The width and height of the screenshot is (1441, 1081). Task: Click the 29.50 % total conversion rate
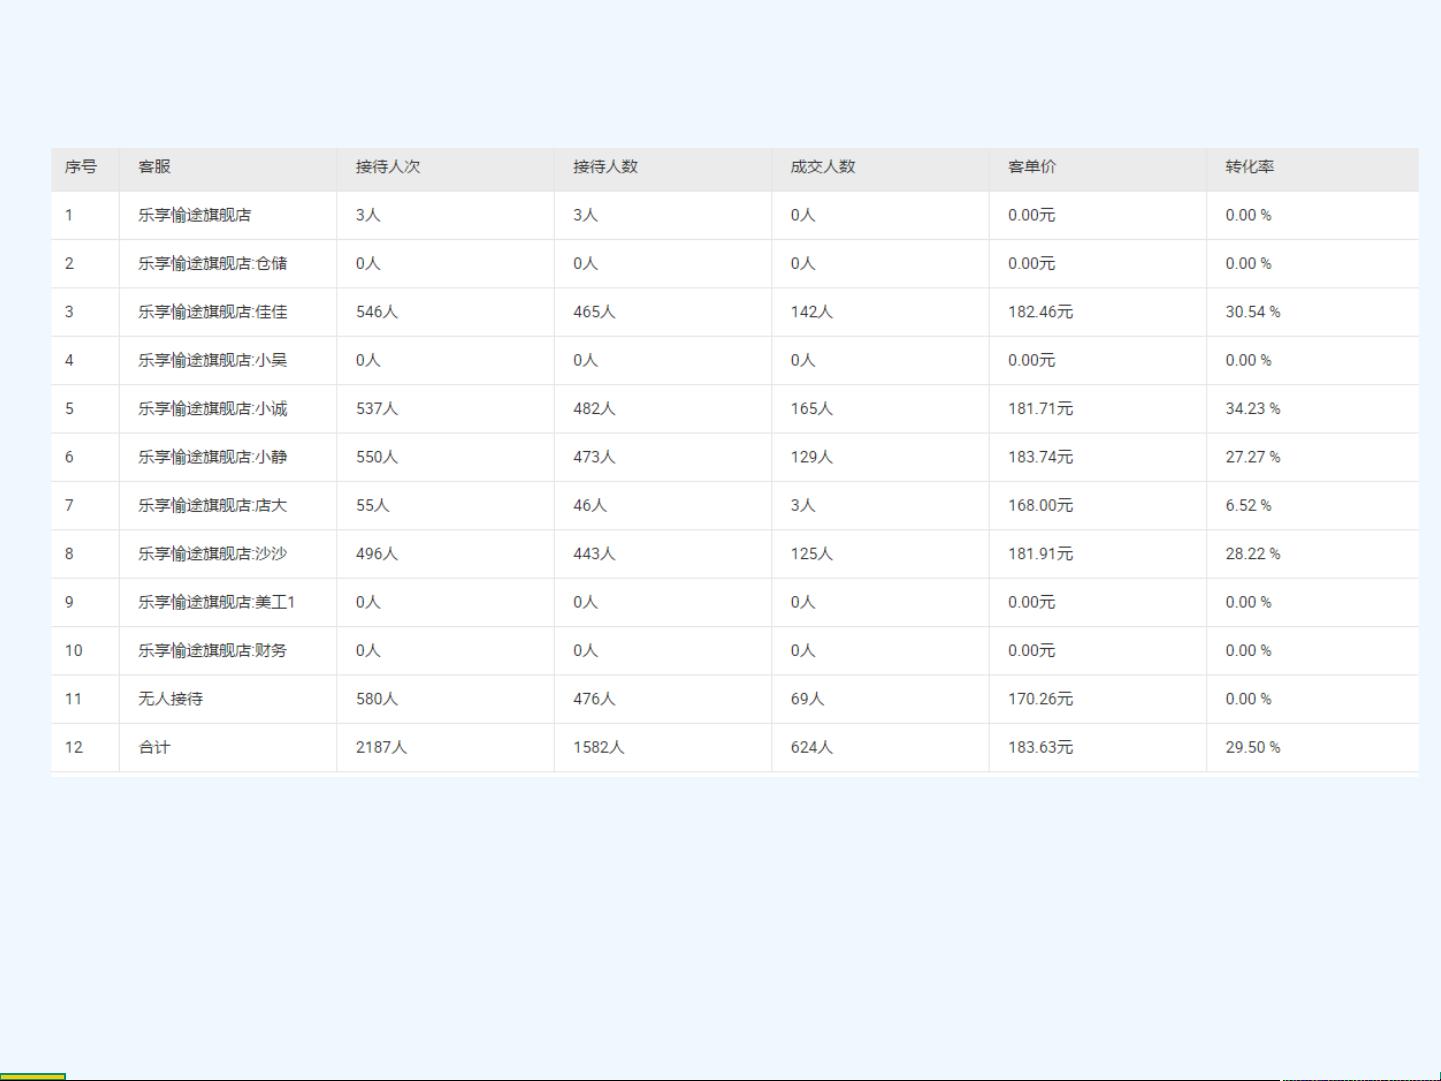pyautogui.click(x=1253, y=747)
